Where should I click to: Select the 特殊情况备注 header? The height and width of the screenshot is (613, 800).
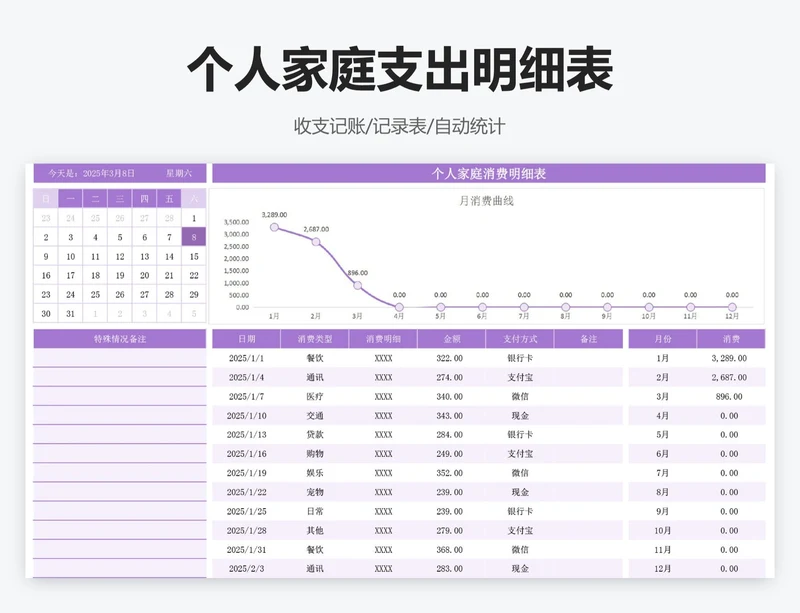pyautogui.click(x=120, y=339)
